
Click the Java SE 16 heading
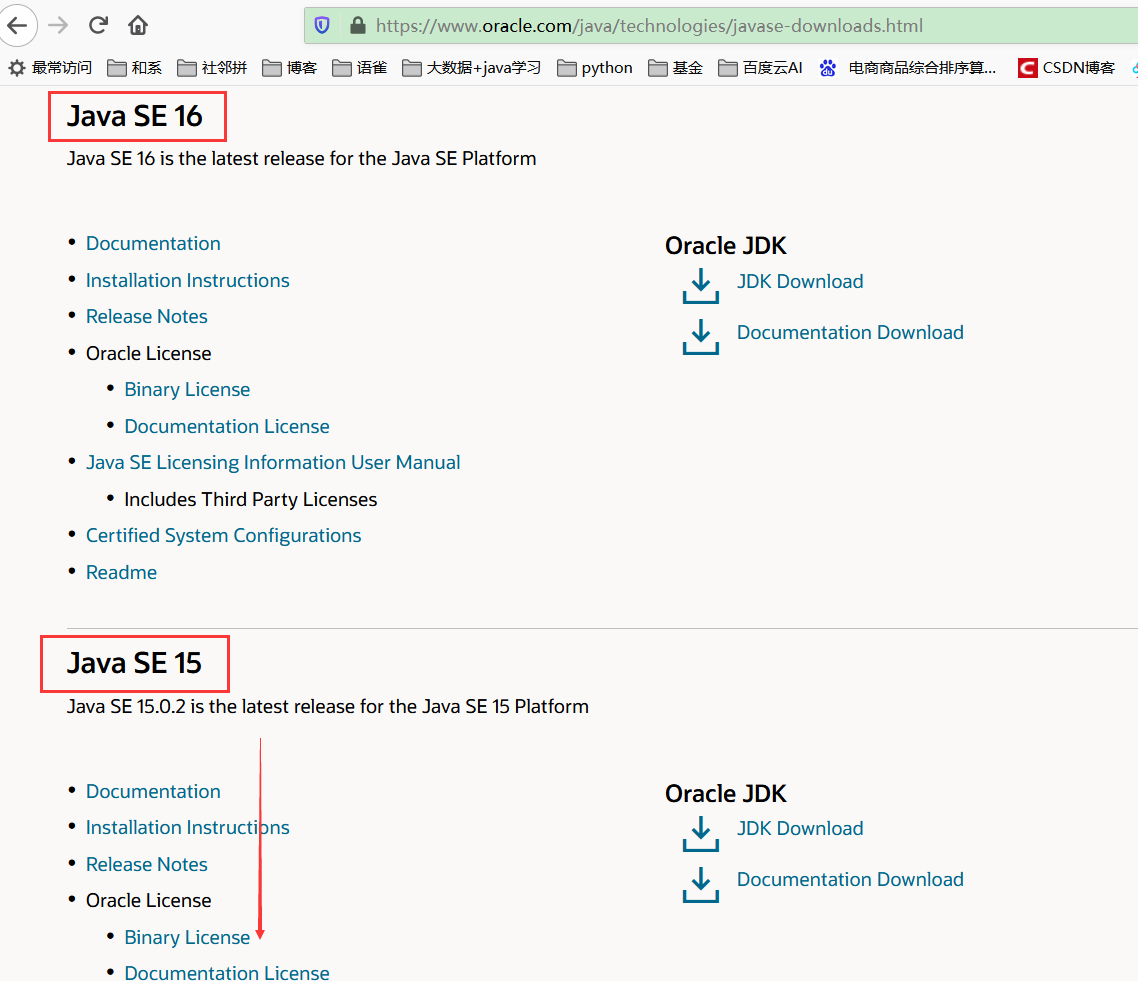[135, 116]
